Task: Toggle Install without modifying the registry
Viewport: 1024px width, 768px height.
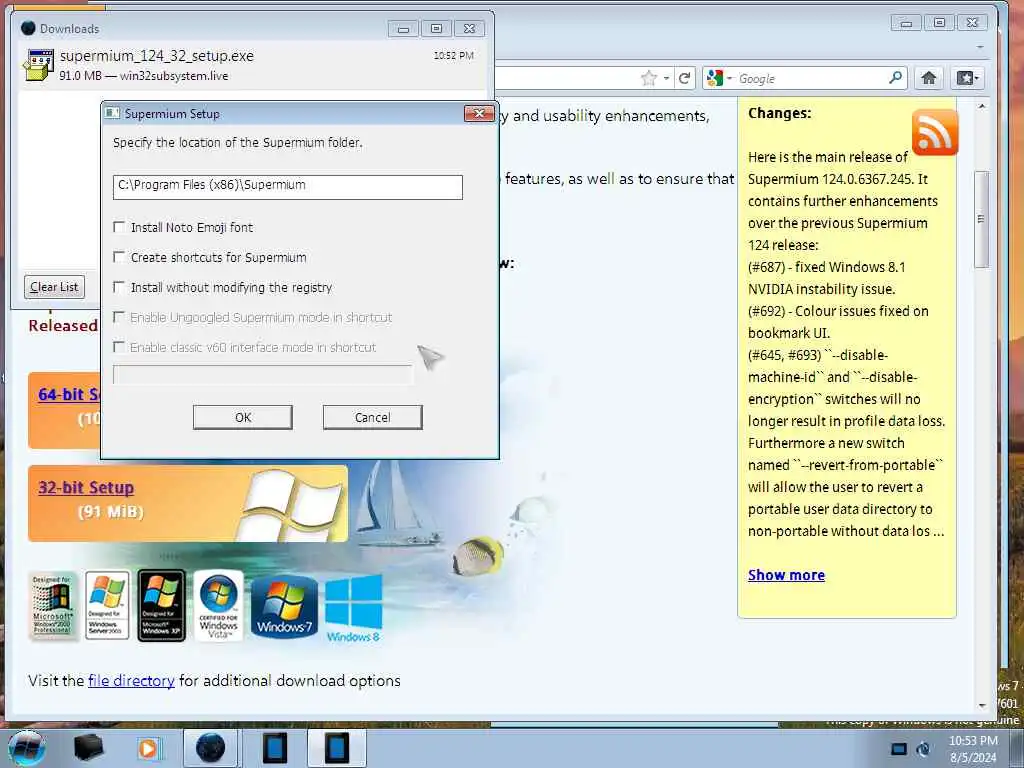Action: pos(119,287)
